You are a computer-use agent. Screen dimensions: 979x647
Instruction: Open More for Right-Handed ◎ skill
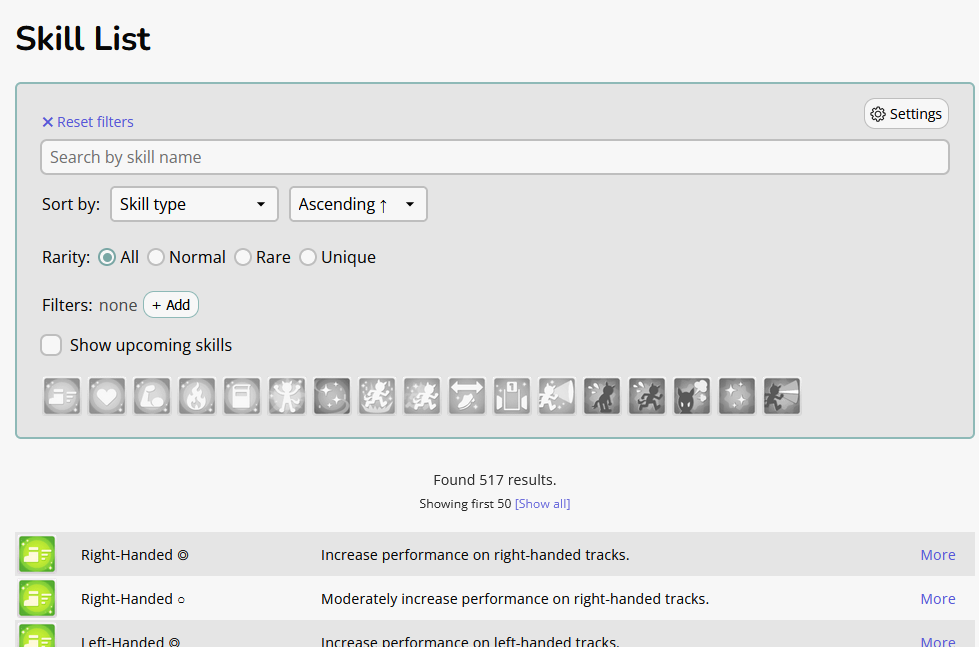coord(938,555)
